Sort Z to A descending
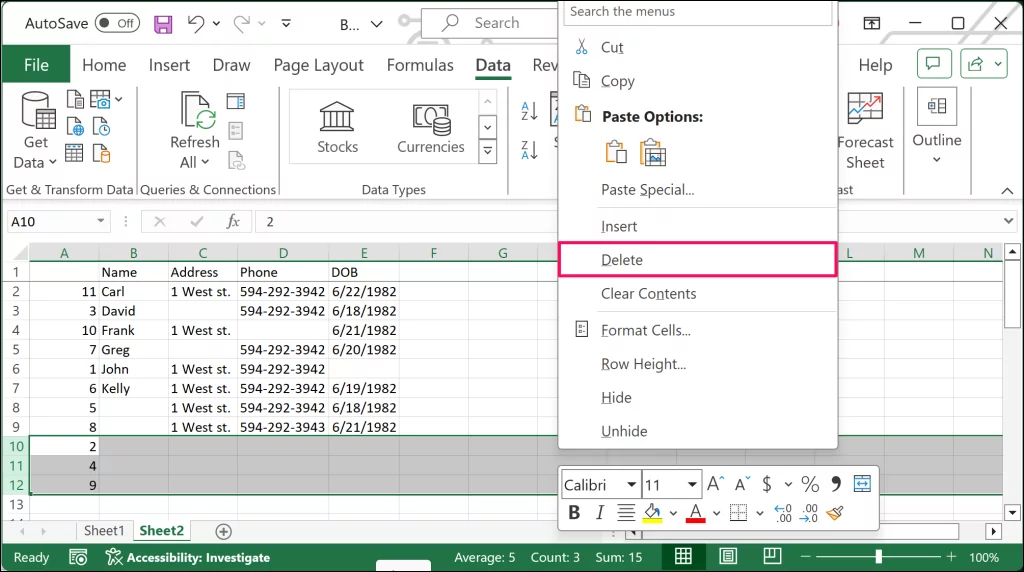Image resolution: width=1024 pixels, height=572 pixels. click(x=530, y=150)
